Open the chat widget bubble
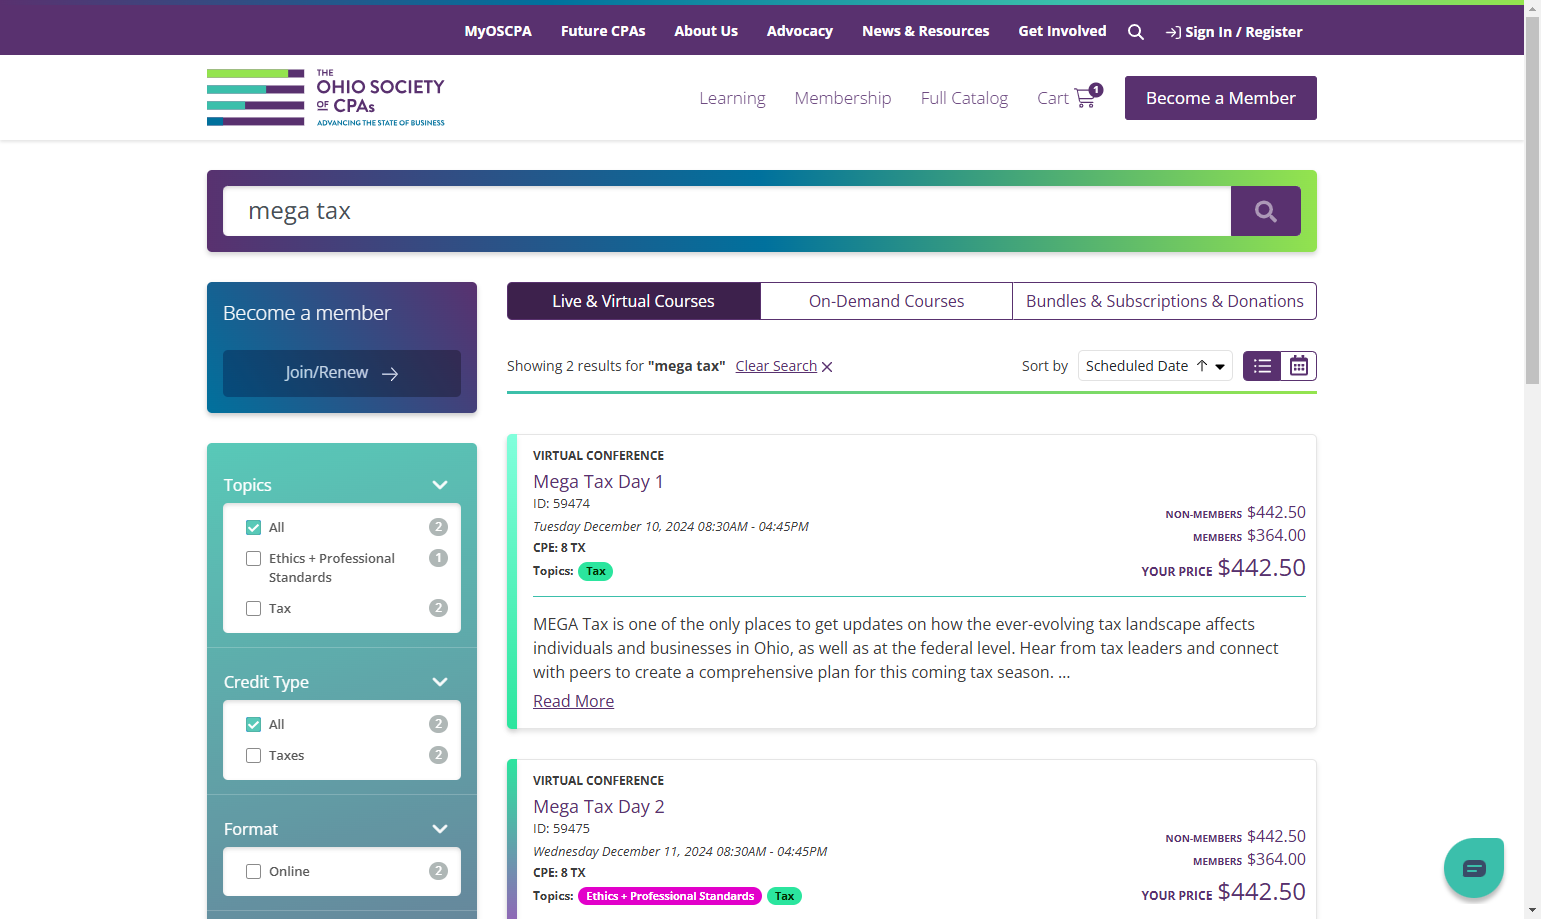 tap(1474, 868)
